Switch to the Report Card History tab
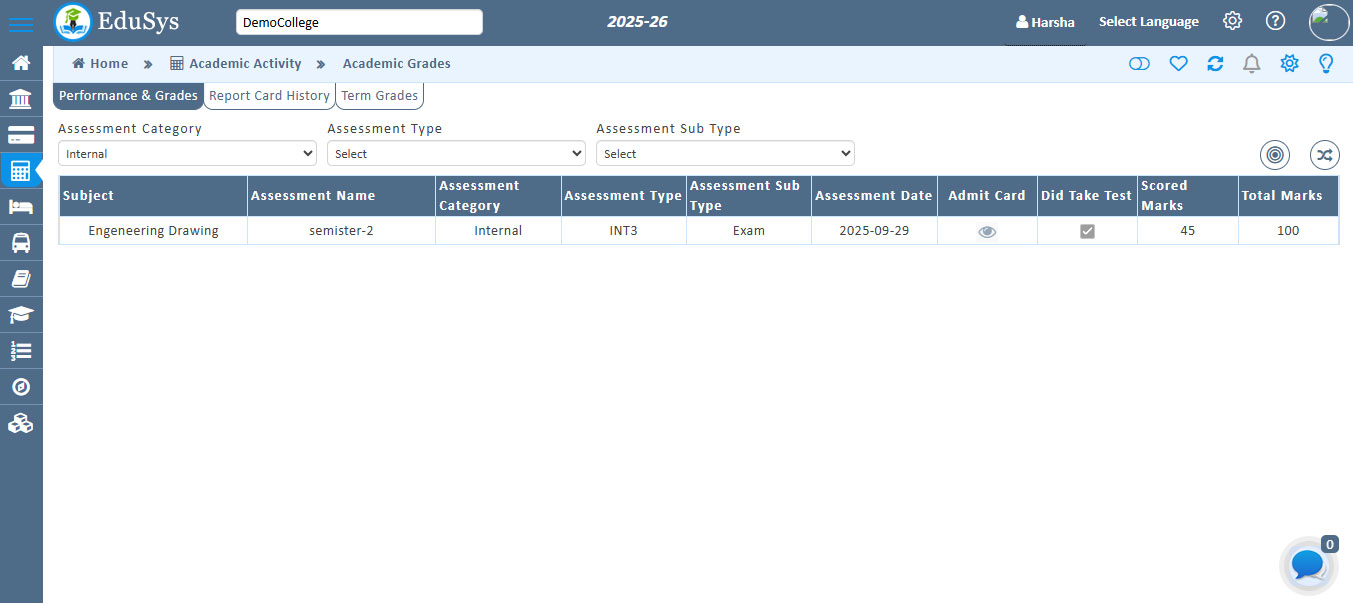The image size is (1353, 603). tap(268, 95)
